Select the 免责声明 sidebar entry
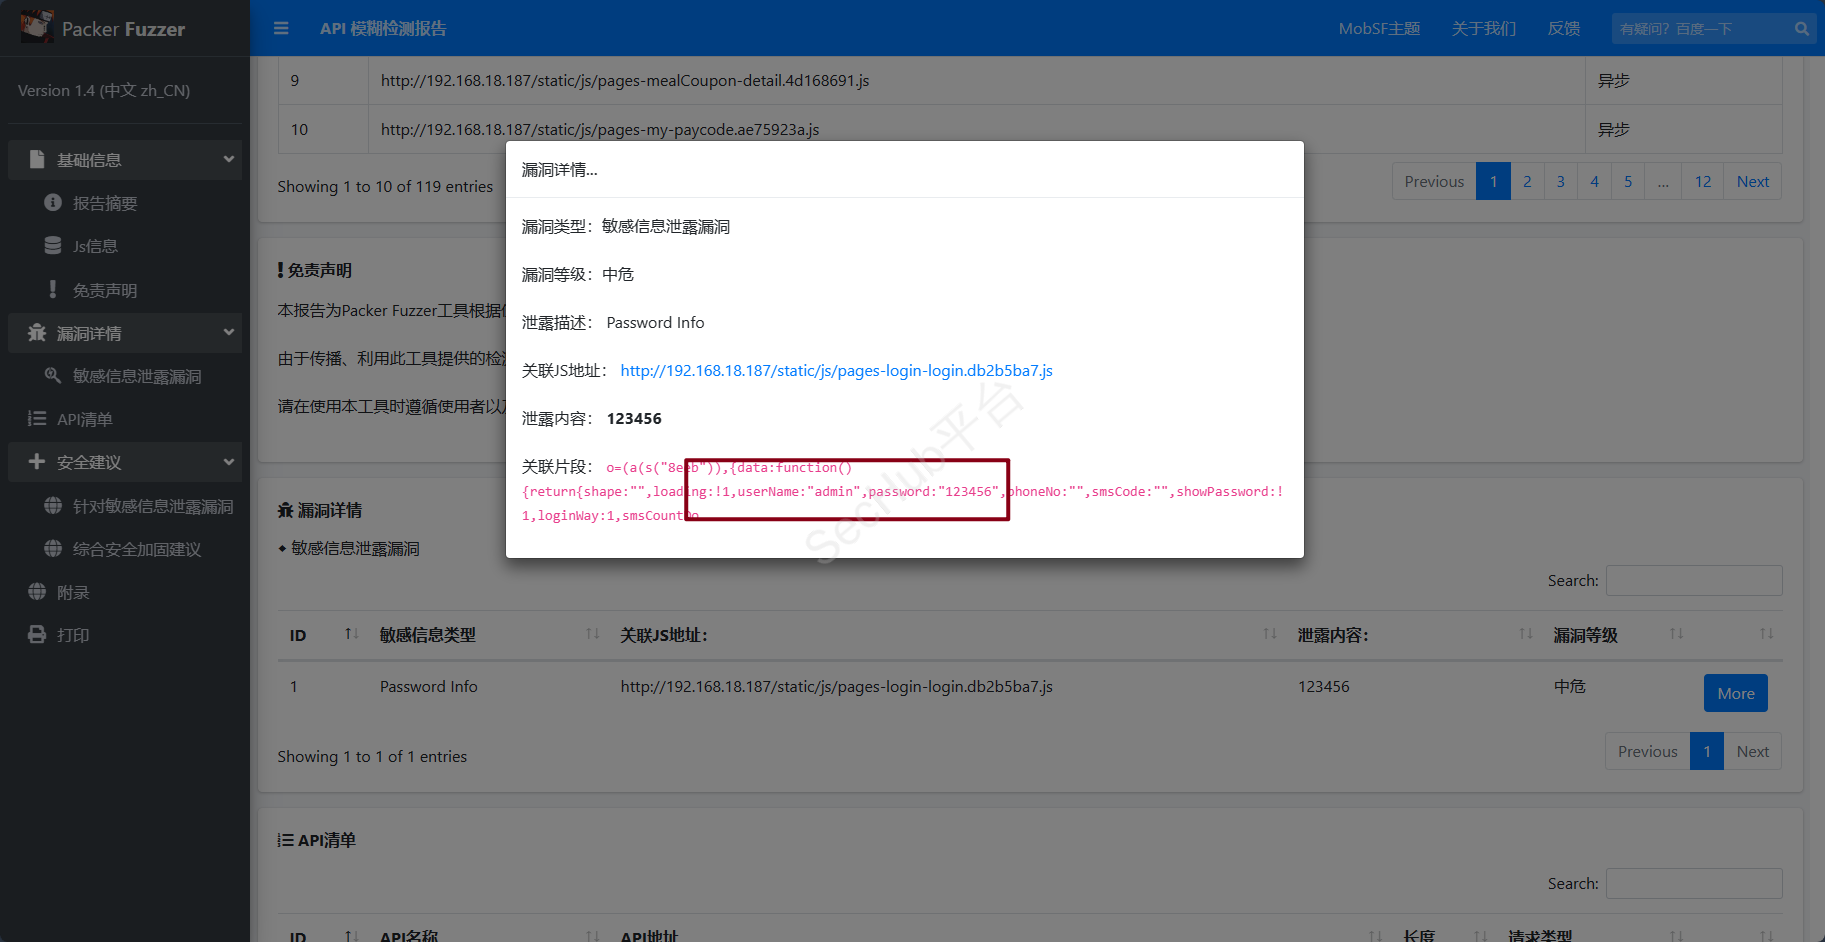Screen dimensions: 1825x942 tap(104, 290)
